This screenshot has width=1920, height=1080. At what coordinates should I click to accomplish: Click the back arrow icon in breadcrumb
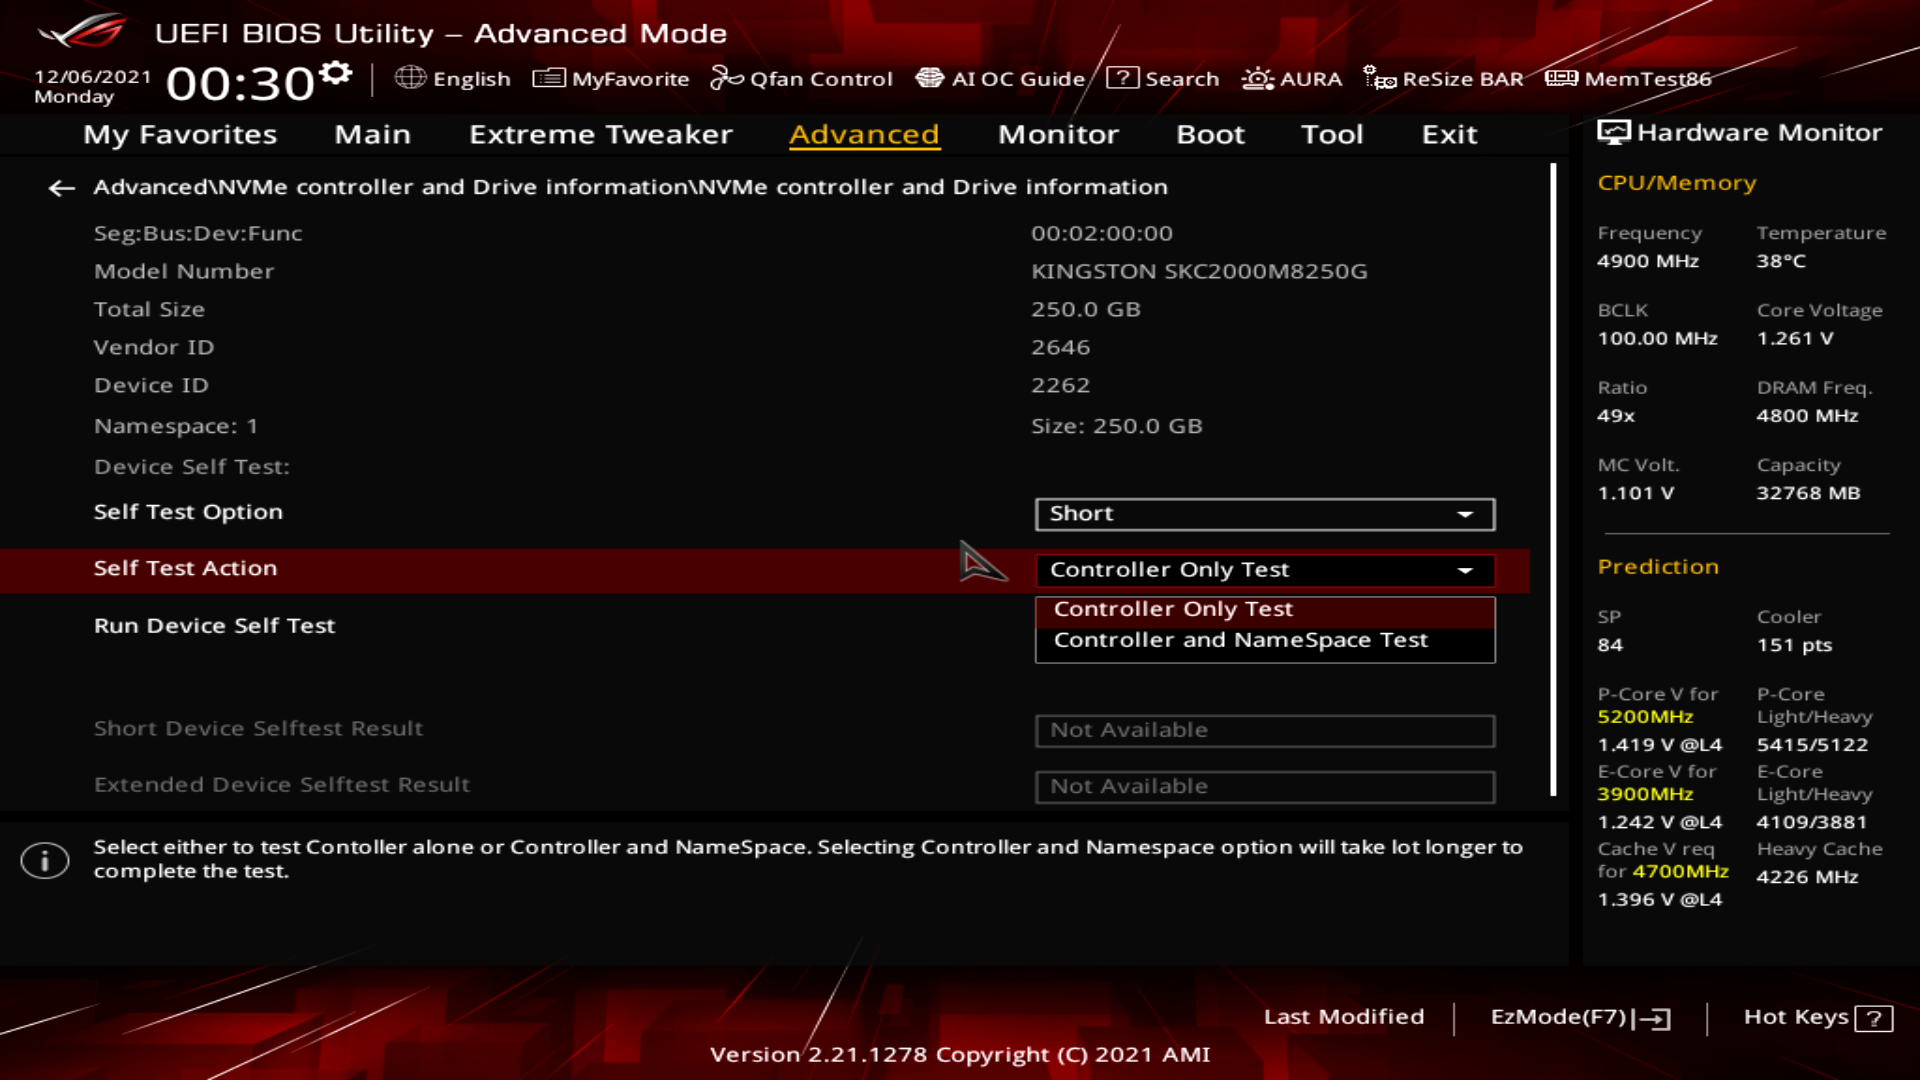(62, 188)
